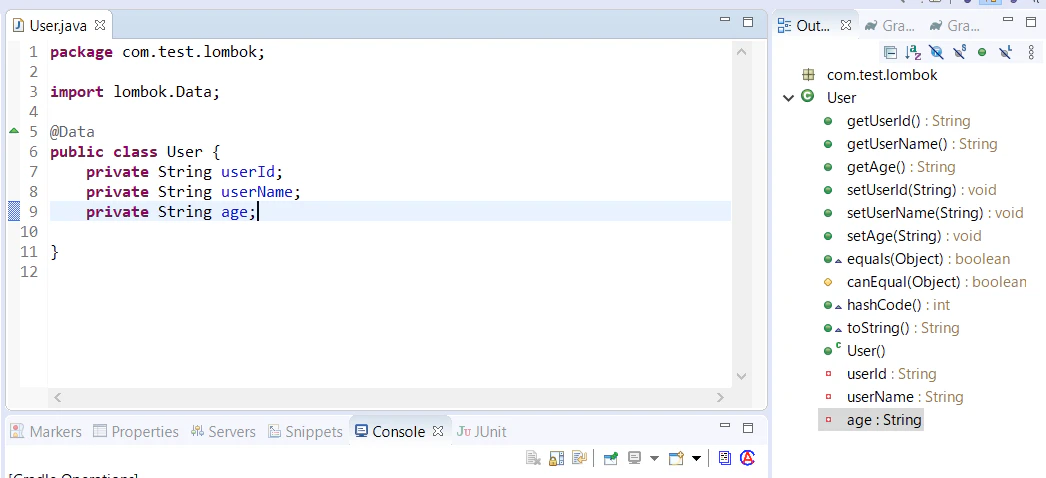Toggle Hide Local Types in Outline
1046x478 pixels.
pyautogui.click(x=1005, y=52)
